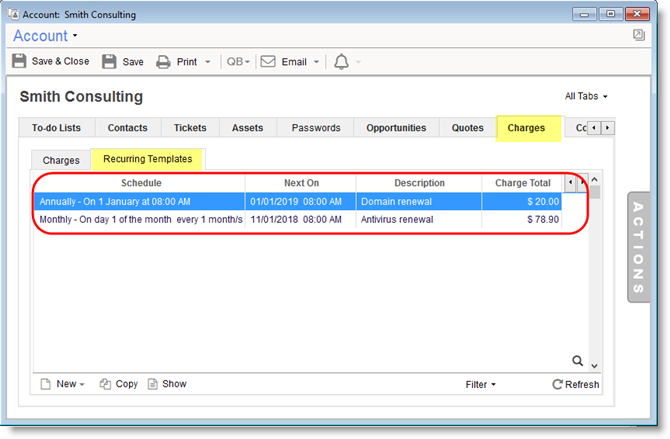Switch to the Tickets tab
The image size is (670, 439).
pos(190,128)
